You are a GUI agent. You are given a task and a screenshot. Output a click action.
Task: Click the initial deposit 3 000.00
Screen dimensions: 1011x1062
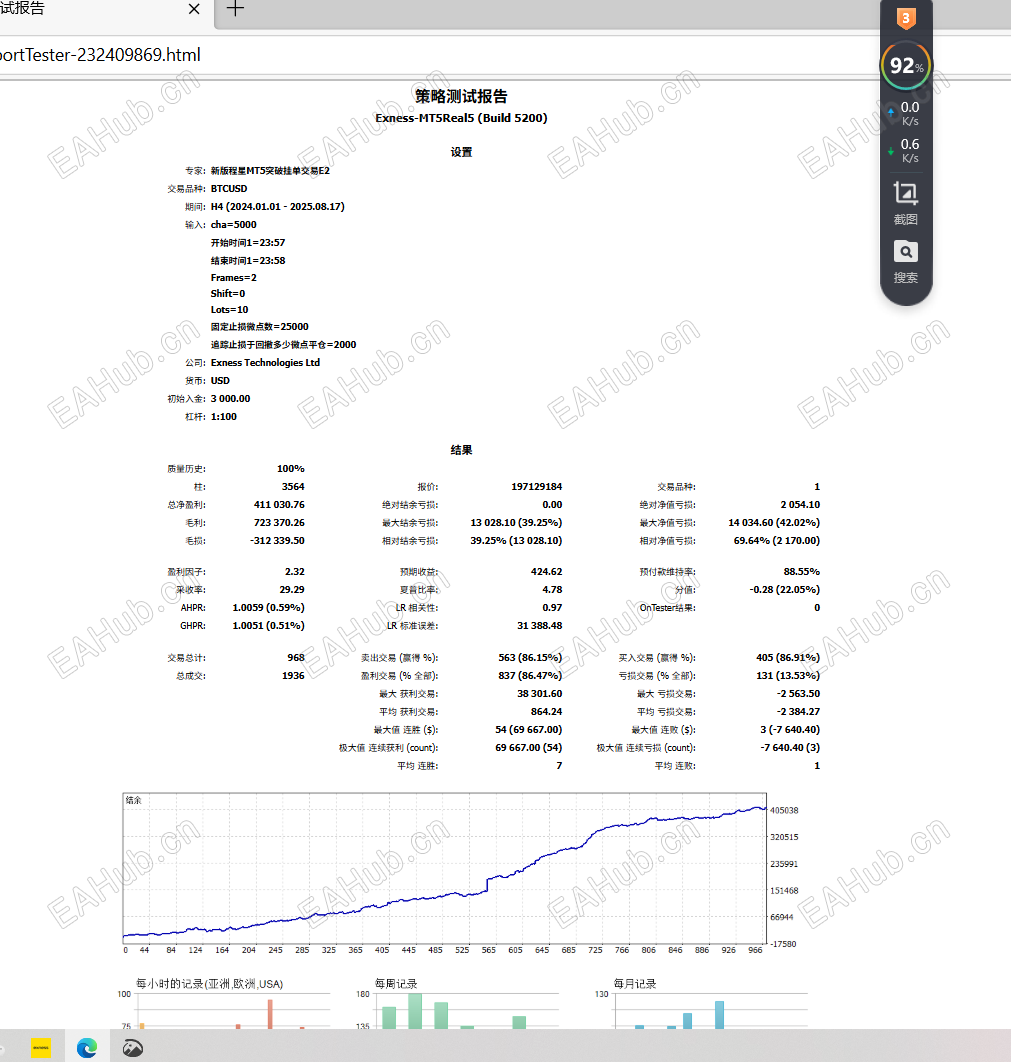[x=230, y=398]
